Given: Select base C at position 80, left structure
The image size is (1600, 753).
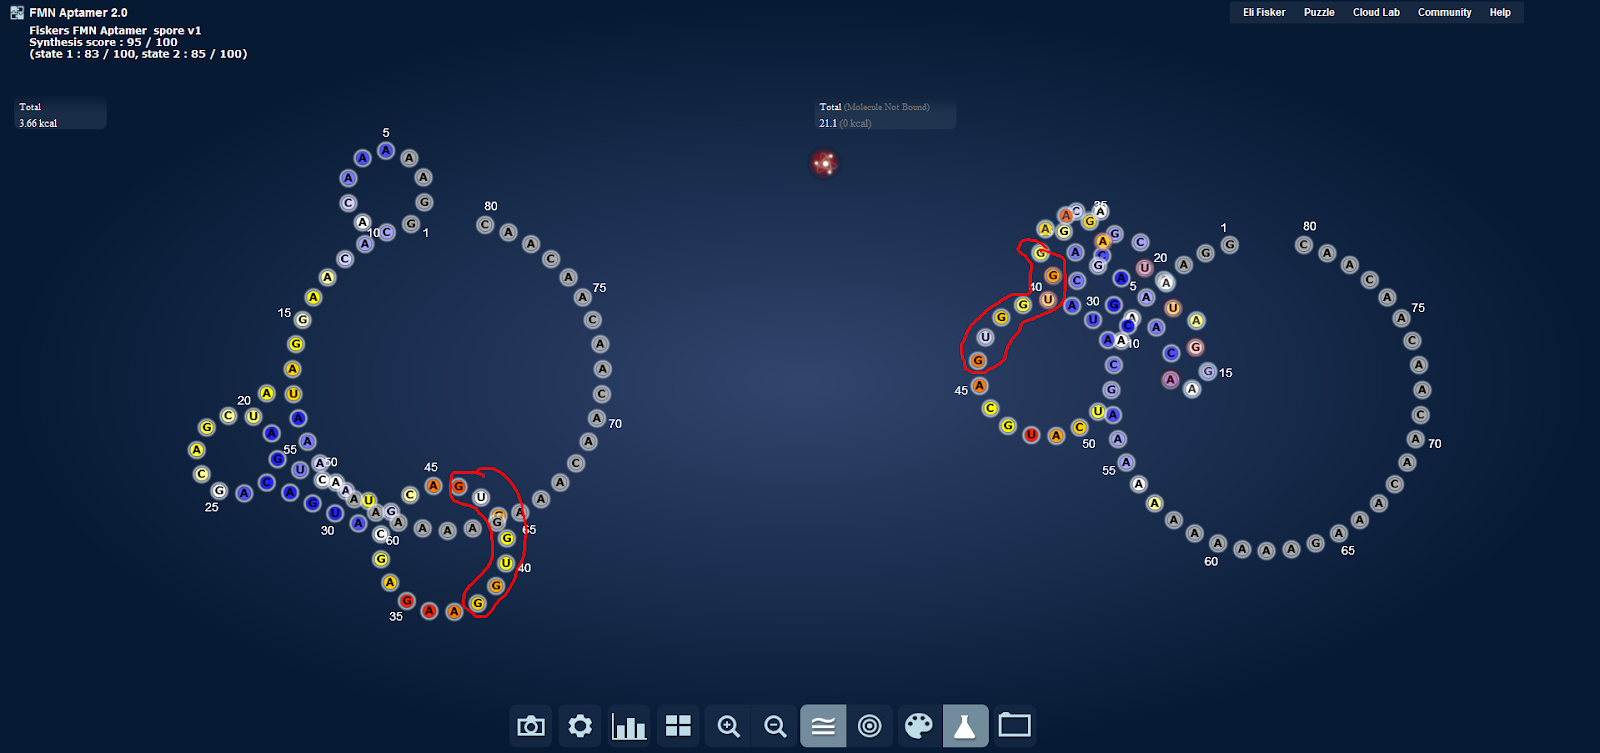Looking at the screenshot, I should [485, 225].
